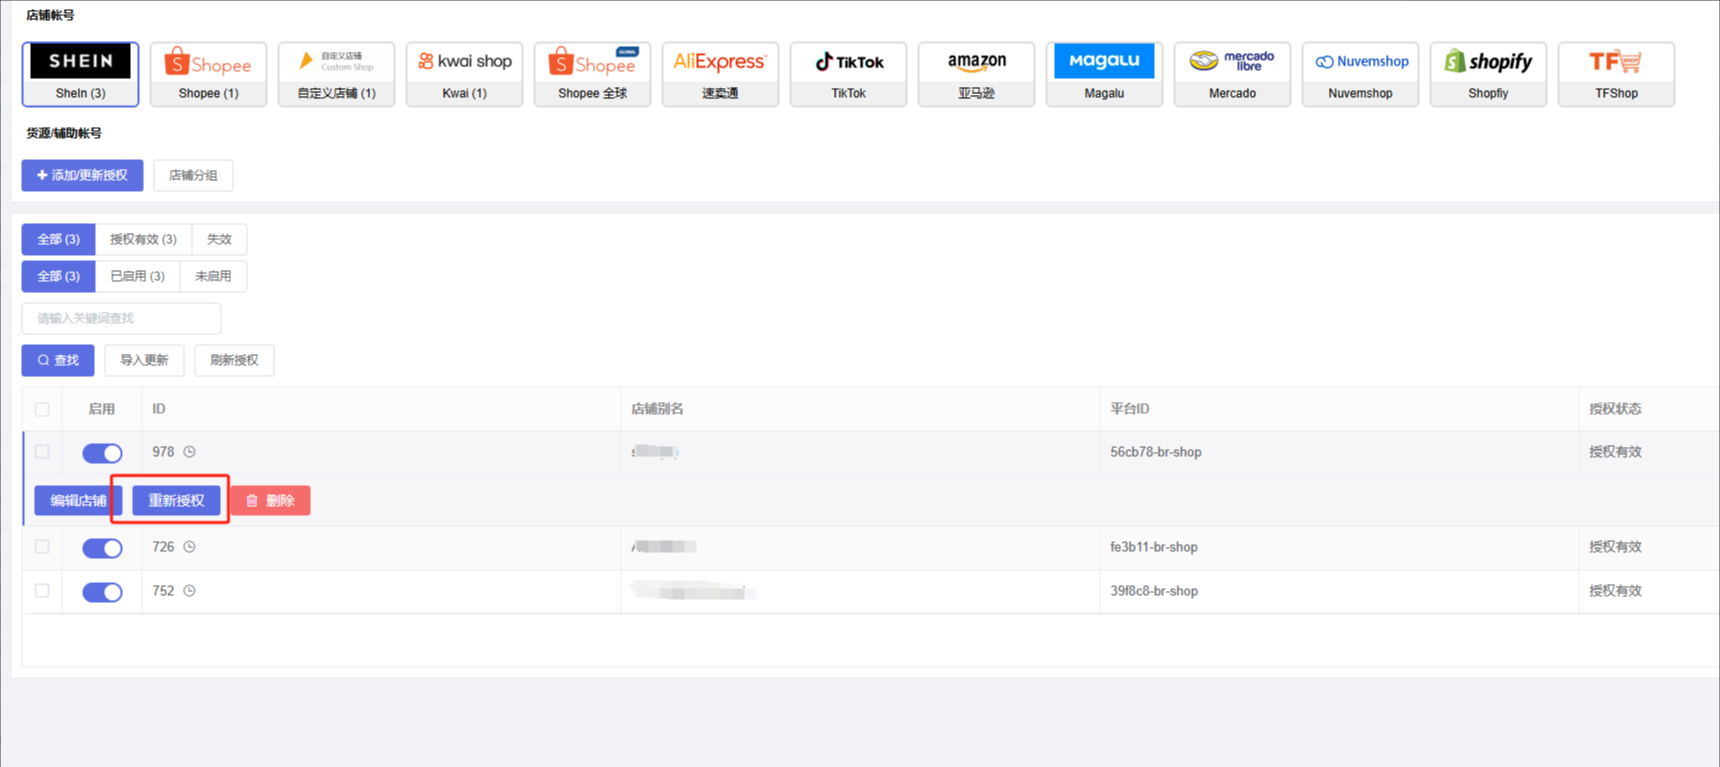Click the 启用 column header
The image size is (1720, 767).
pos(101,409)
